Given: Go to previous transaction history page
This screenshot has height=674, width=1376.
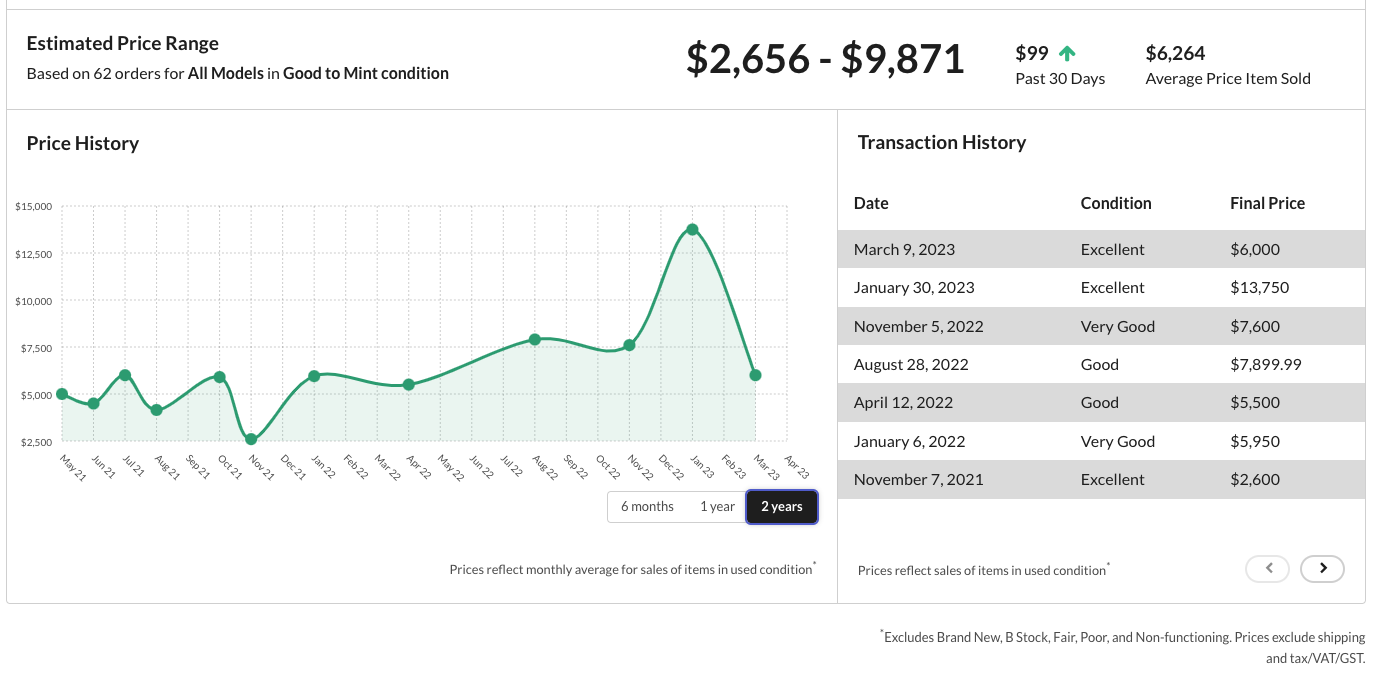Looking at the screenshot, I should point(1268,568).
